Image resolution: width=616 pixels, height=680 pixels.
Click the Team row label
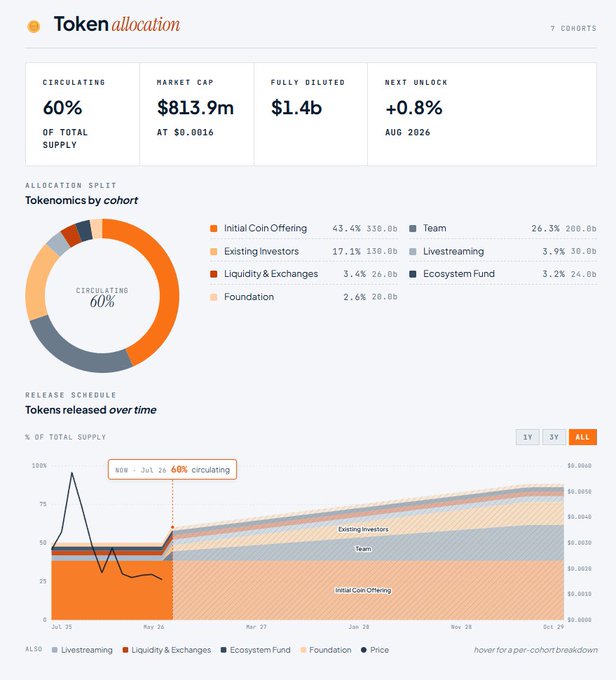(x=434, y=228)
